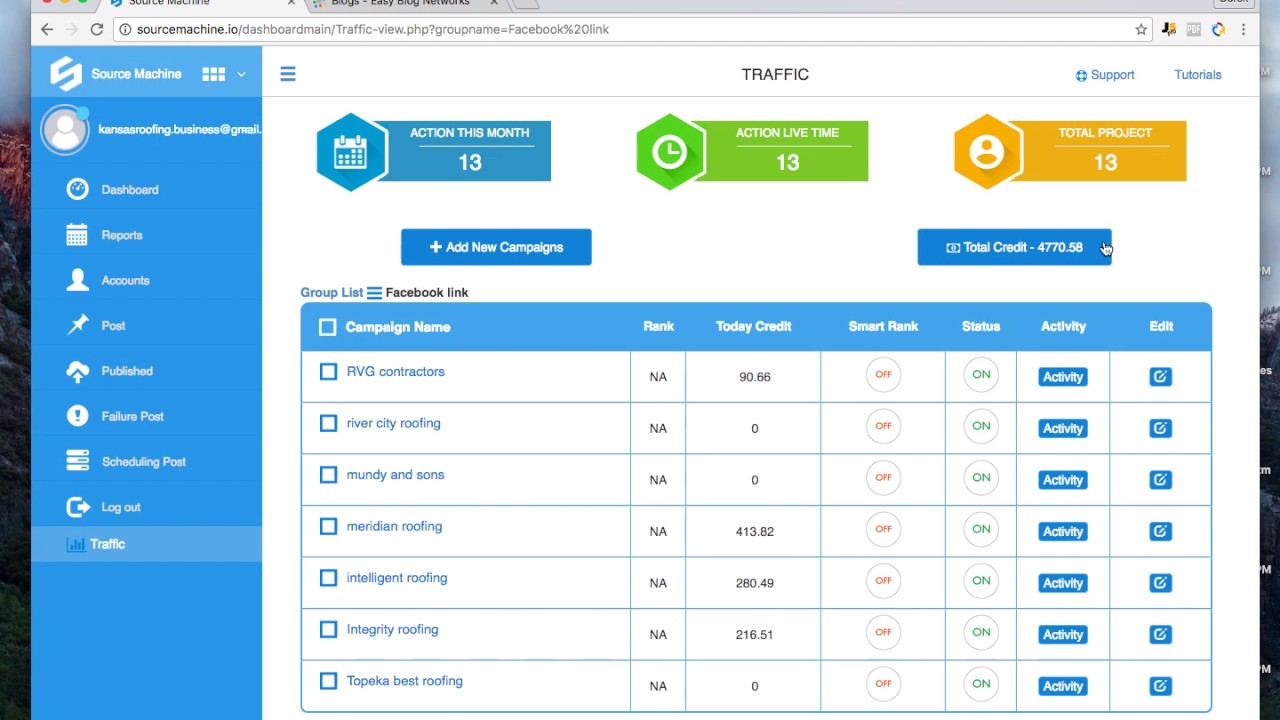This screenshot has height=720, width=1280.
Task: Click the list icon beside Facebook link
Action: coord(374,293)
